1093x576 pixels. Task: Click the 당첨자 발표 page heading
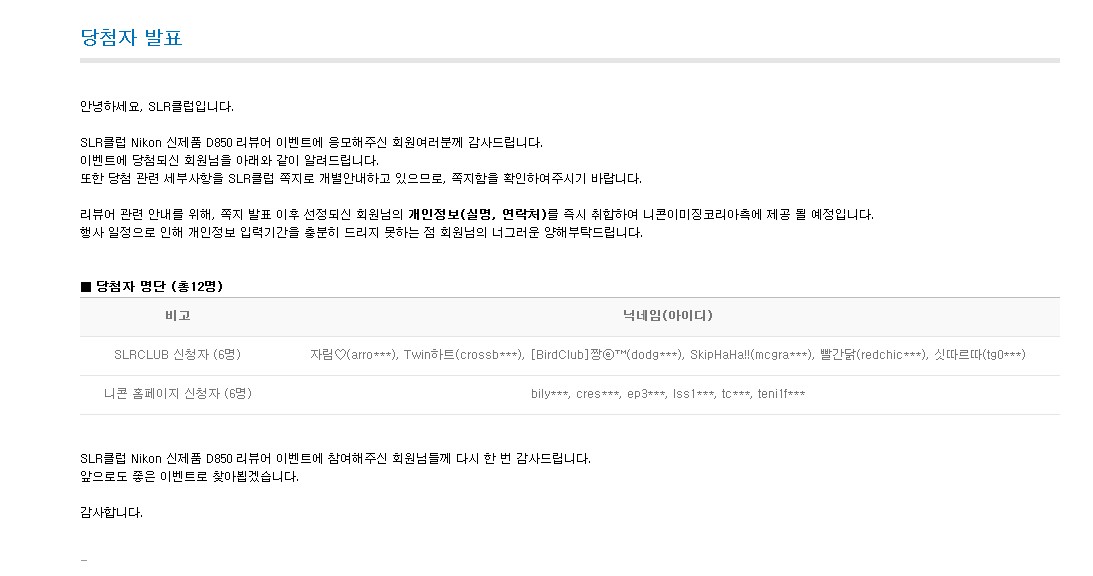pyautogui.click(x=131, y=37)
